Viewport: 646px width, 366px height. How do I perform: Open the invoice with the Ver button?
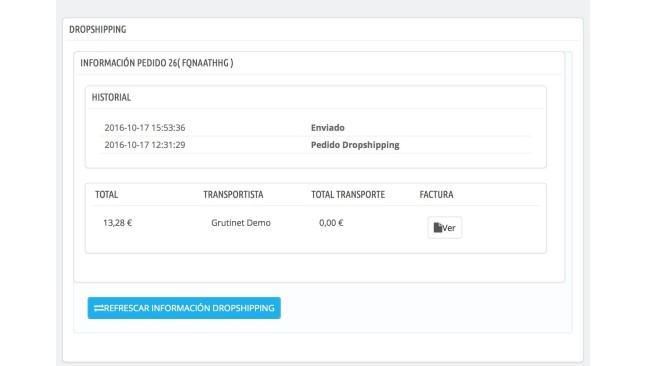coord(445,228)
